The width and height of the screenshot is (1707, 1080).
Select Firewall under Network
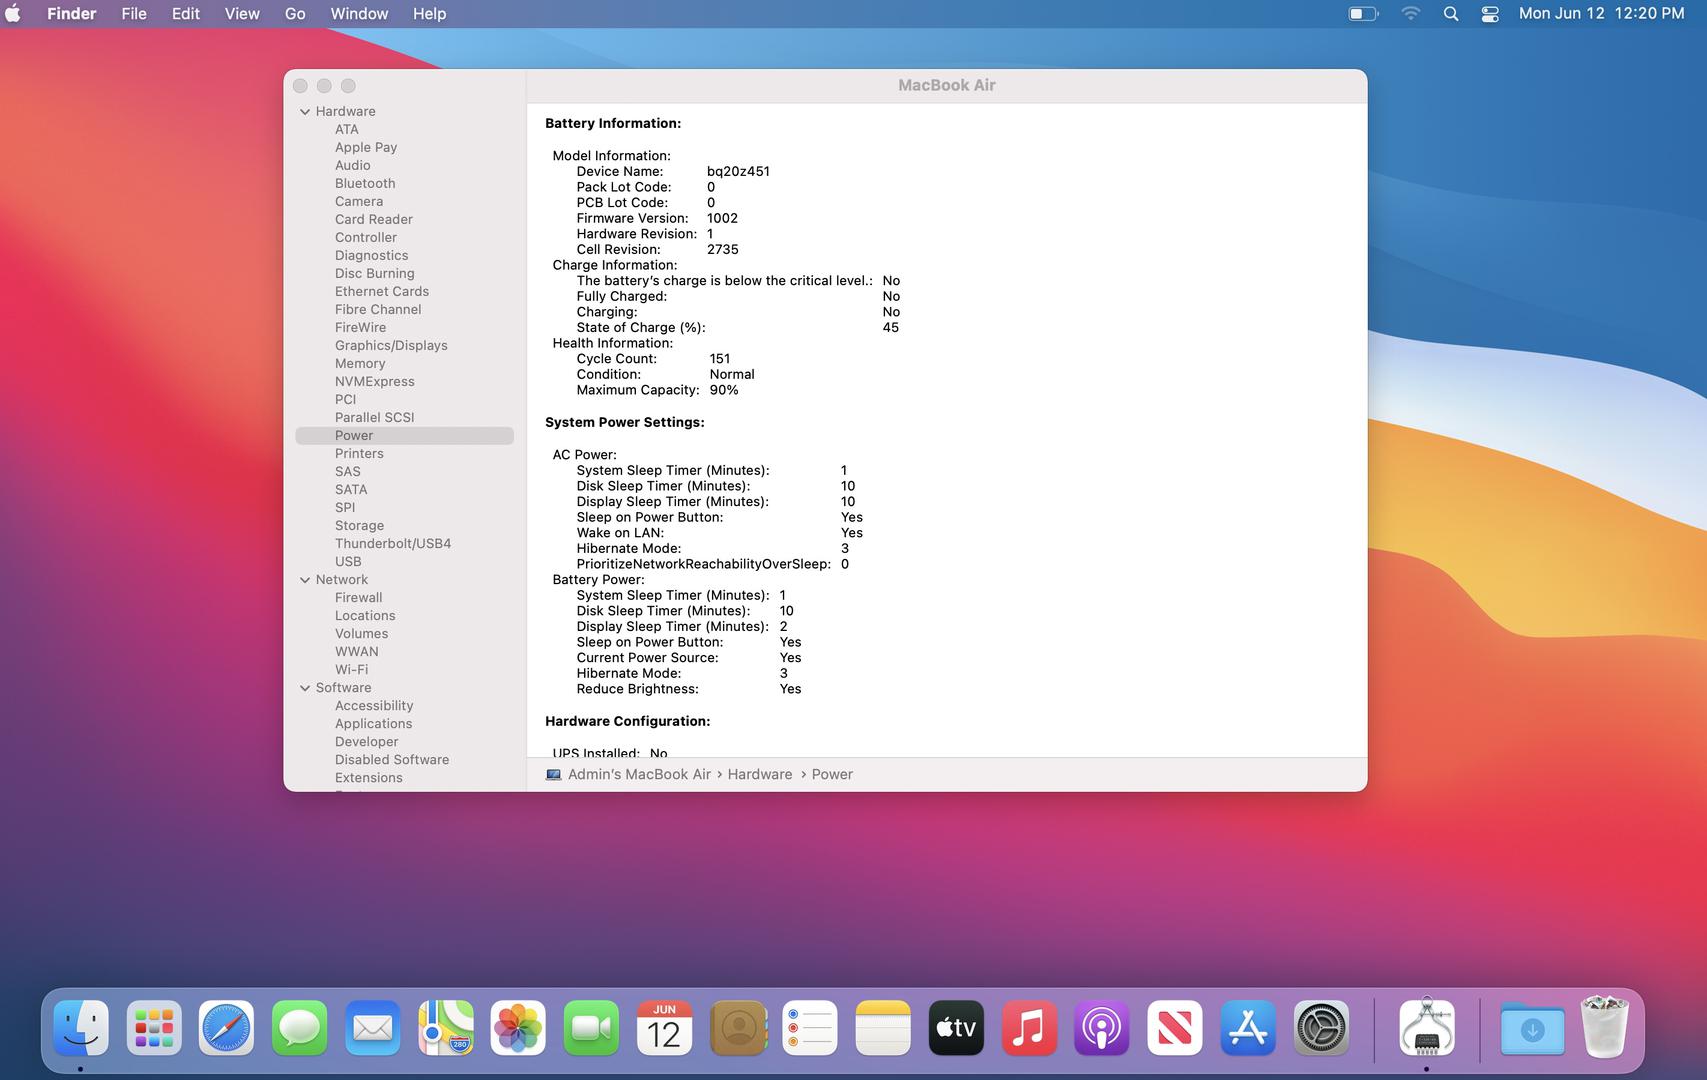pos(359,598)
